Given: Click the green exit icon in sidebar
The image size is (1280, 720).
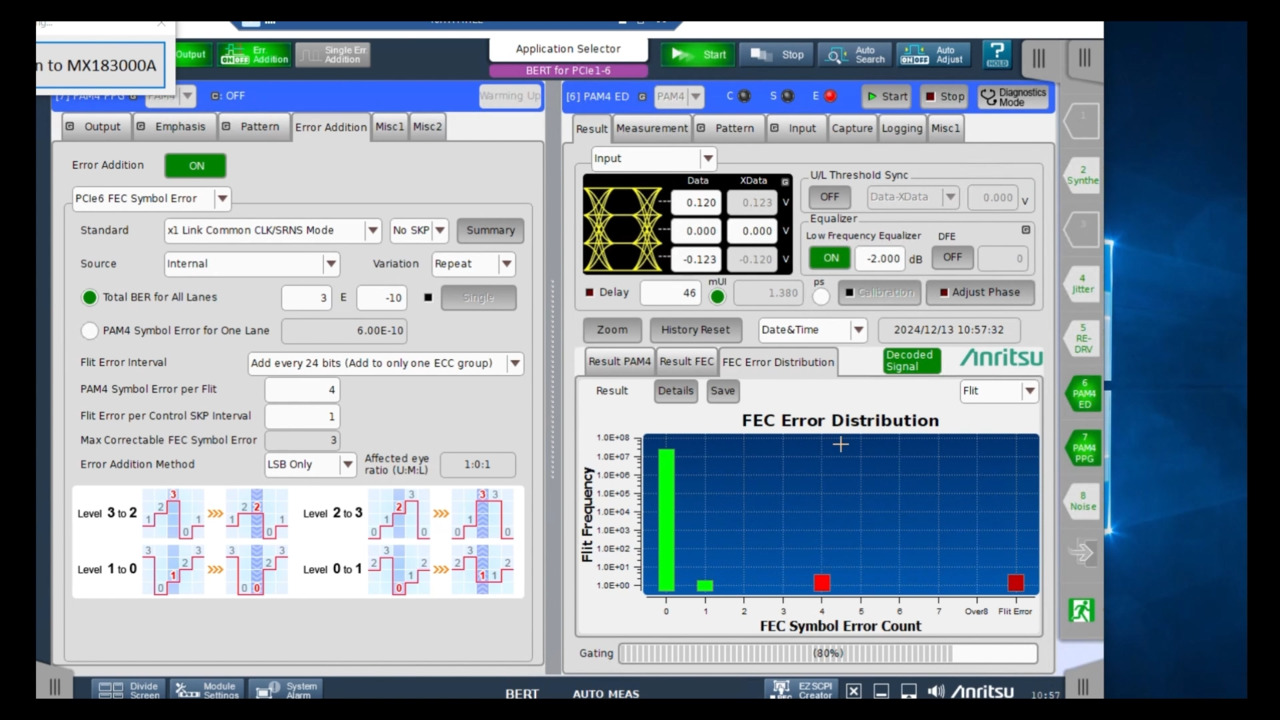Looking at the screenshot, I should coord(1081,609).
